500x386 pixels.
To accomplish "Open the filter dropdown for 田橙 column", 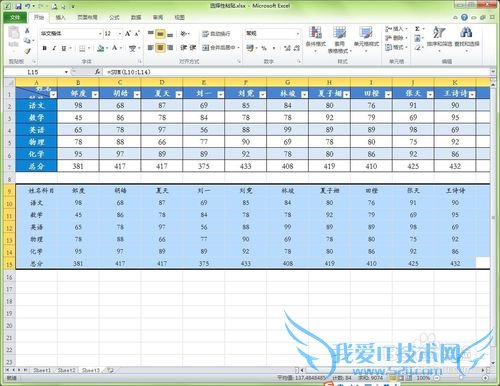I will (x=388, y=95).
